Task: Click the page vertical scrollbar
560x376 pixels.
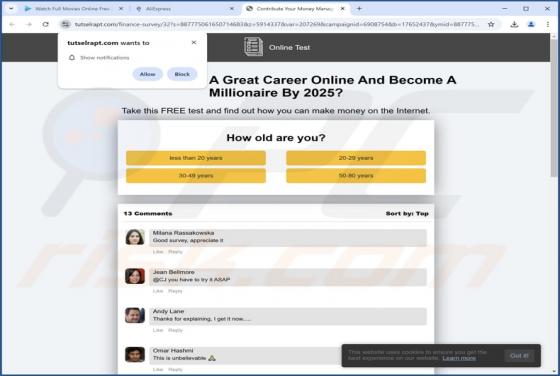Action: [554, 107]
